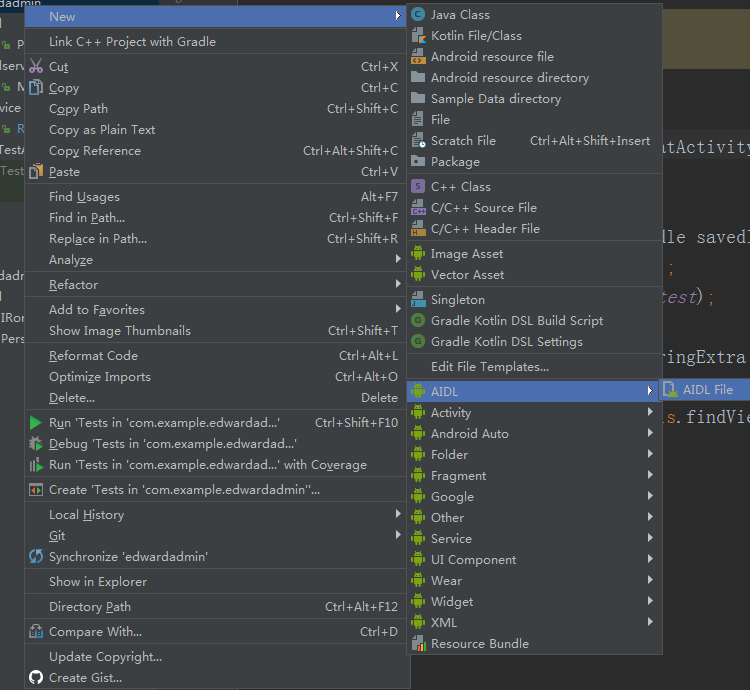
Task: Click the Run with Coverage icon
Action: click(x=36, y=465)
